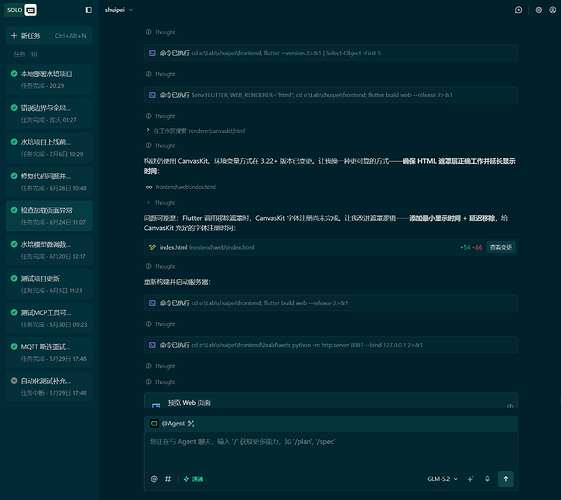Open the GLM-5.2 model dropdown
Image resolution: width=561 pixels, height=500 pixels.
click(442, 479)
